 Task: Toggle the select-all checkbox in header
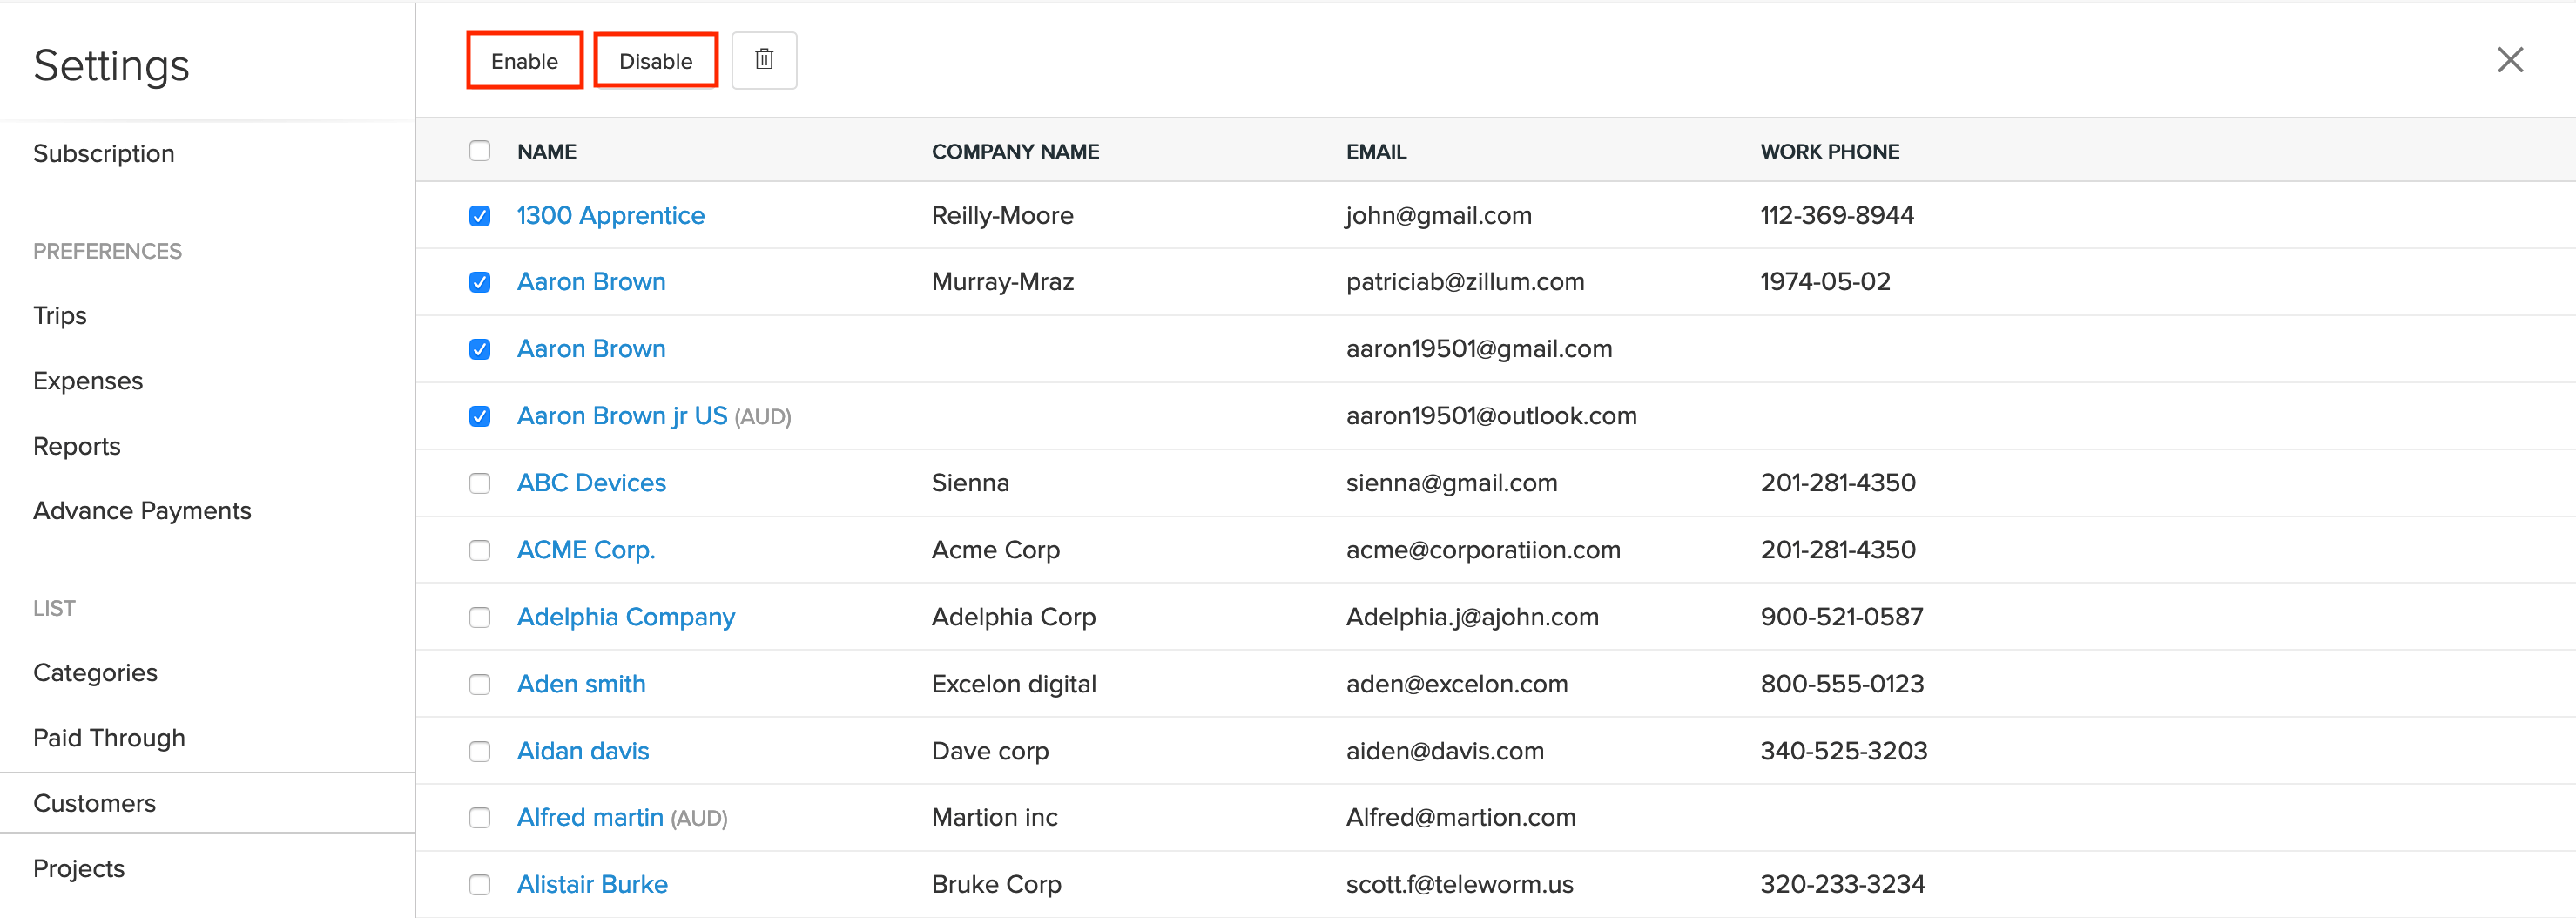(480, 151)
